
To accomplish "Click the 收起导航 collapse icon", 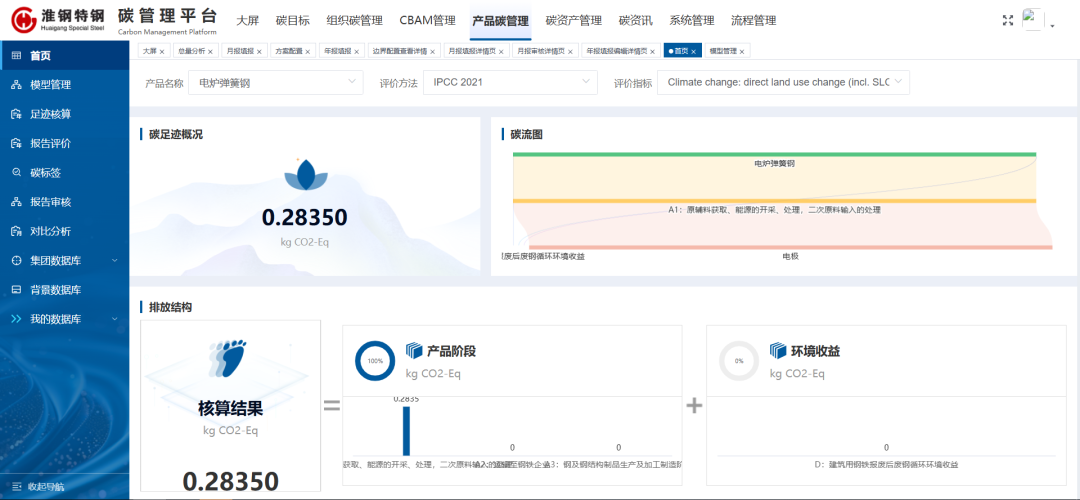I will click(x=17, y=486).
